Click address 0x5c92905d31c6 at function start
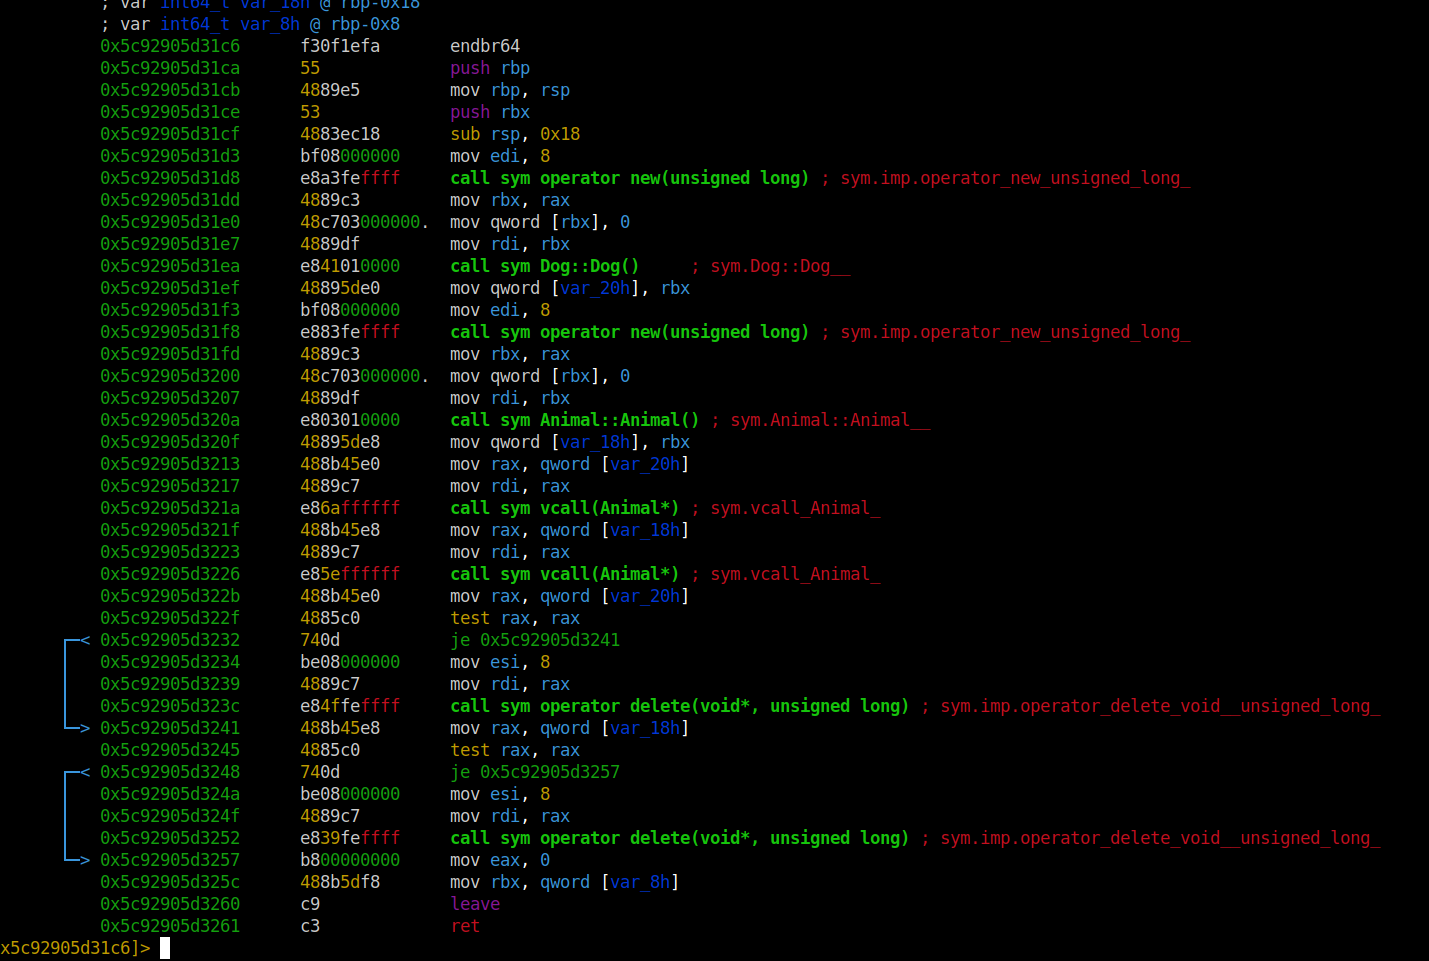1429x961 pixels. [170, 46]
